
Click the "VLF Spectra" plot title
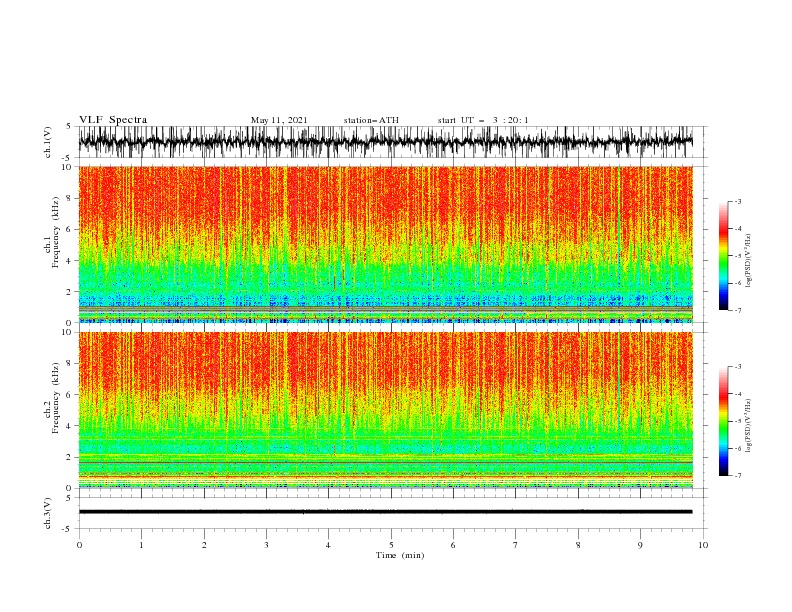113,120
